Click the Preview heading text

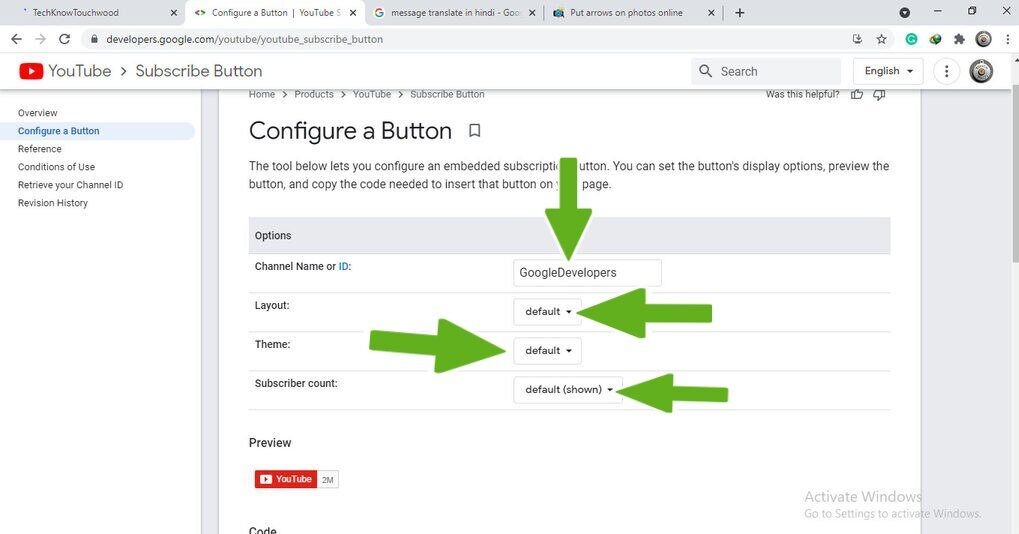tap(270, 443)
